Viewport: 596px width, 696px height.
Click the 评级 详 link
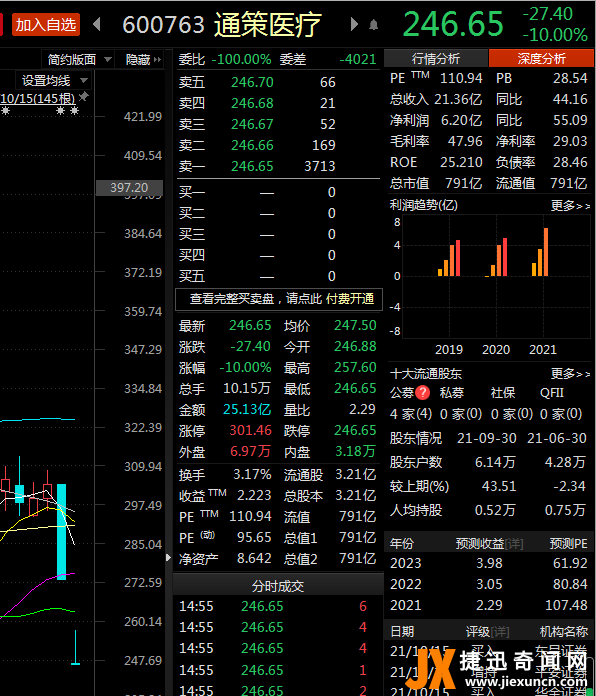point(501,632)
